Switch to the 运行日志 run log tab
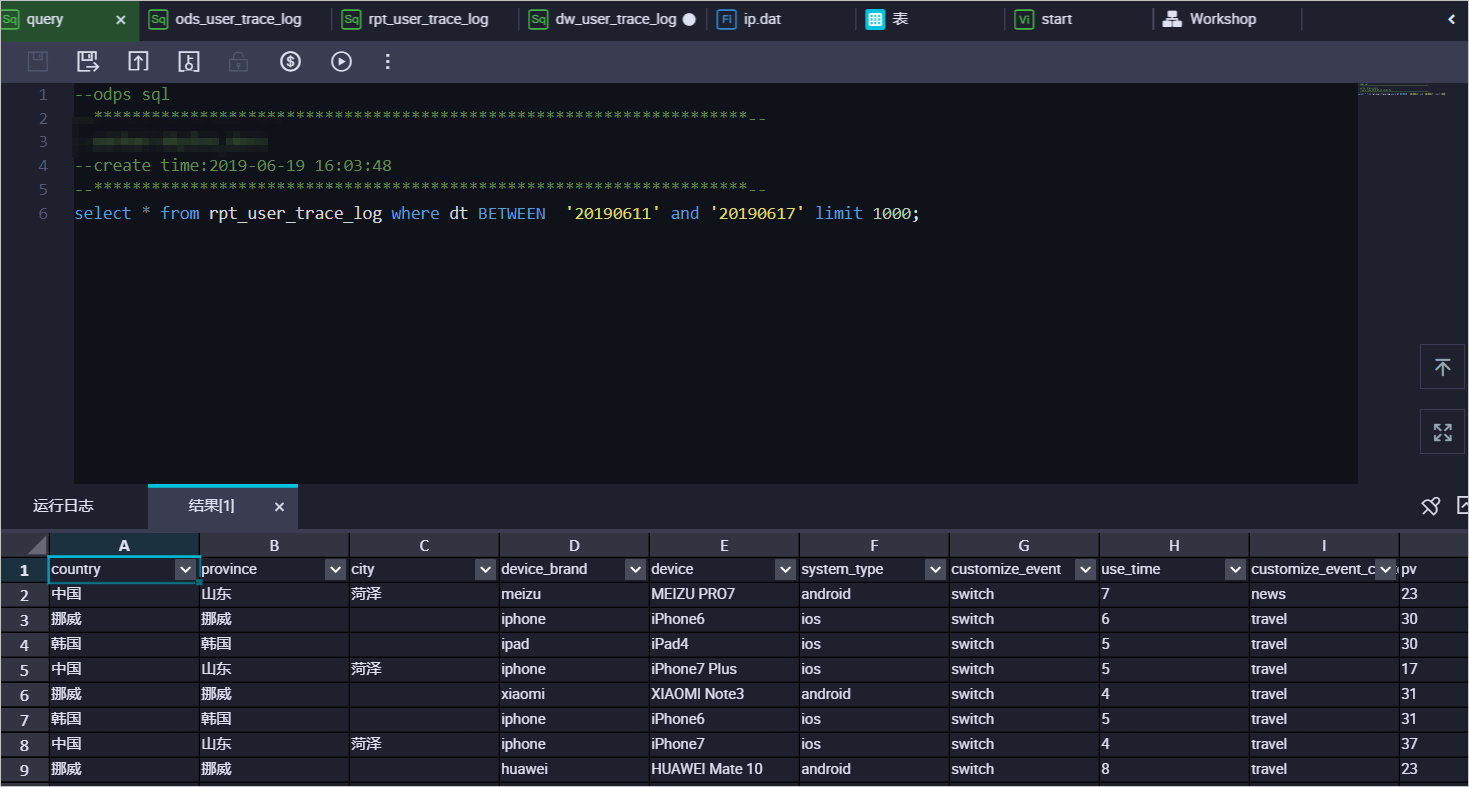 63,506
